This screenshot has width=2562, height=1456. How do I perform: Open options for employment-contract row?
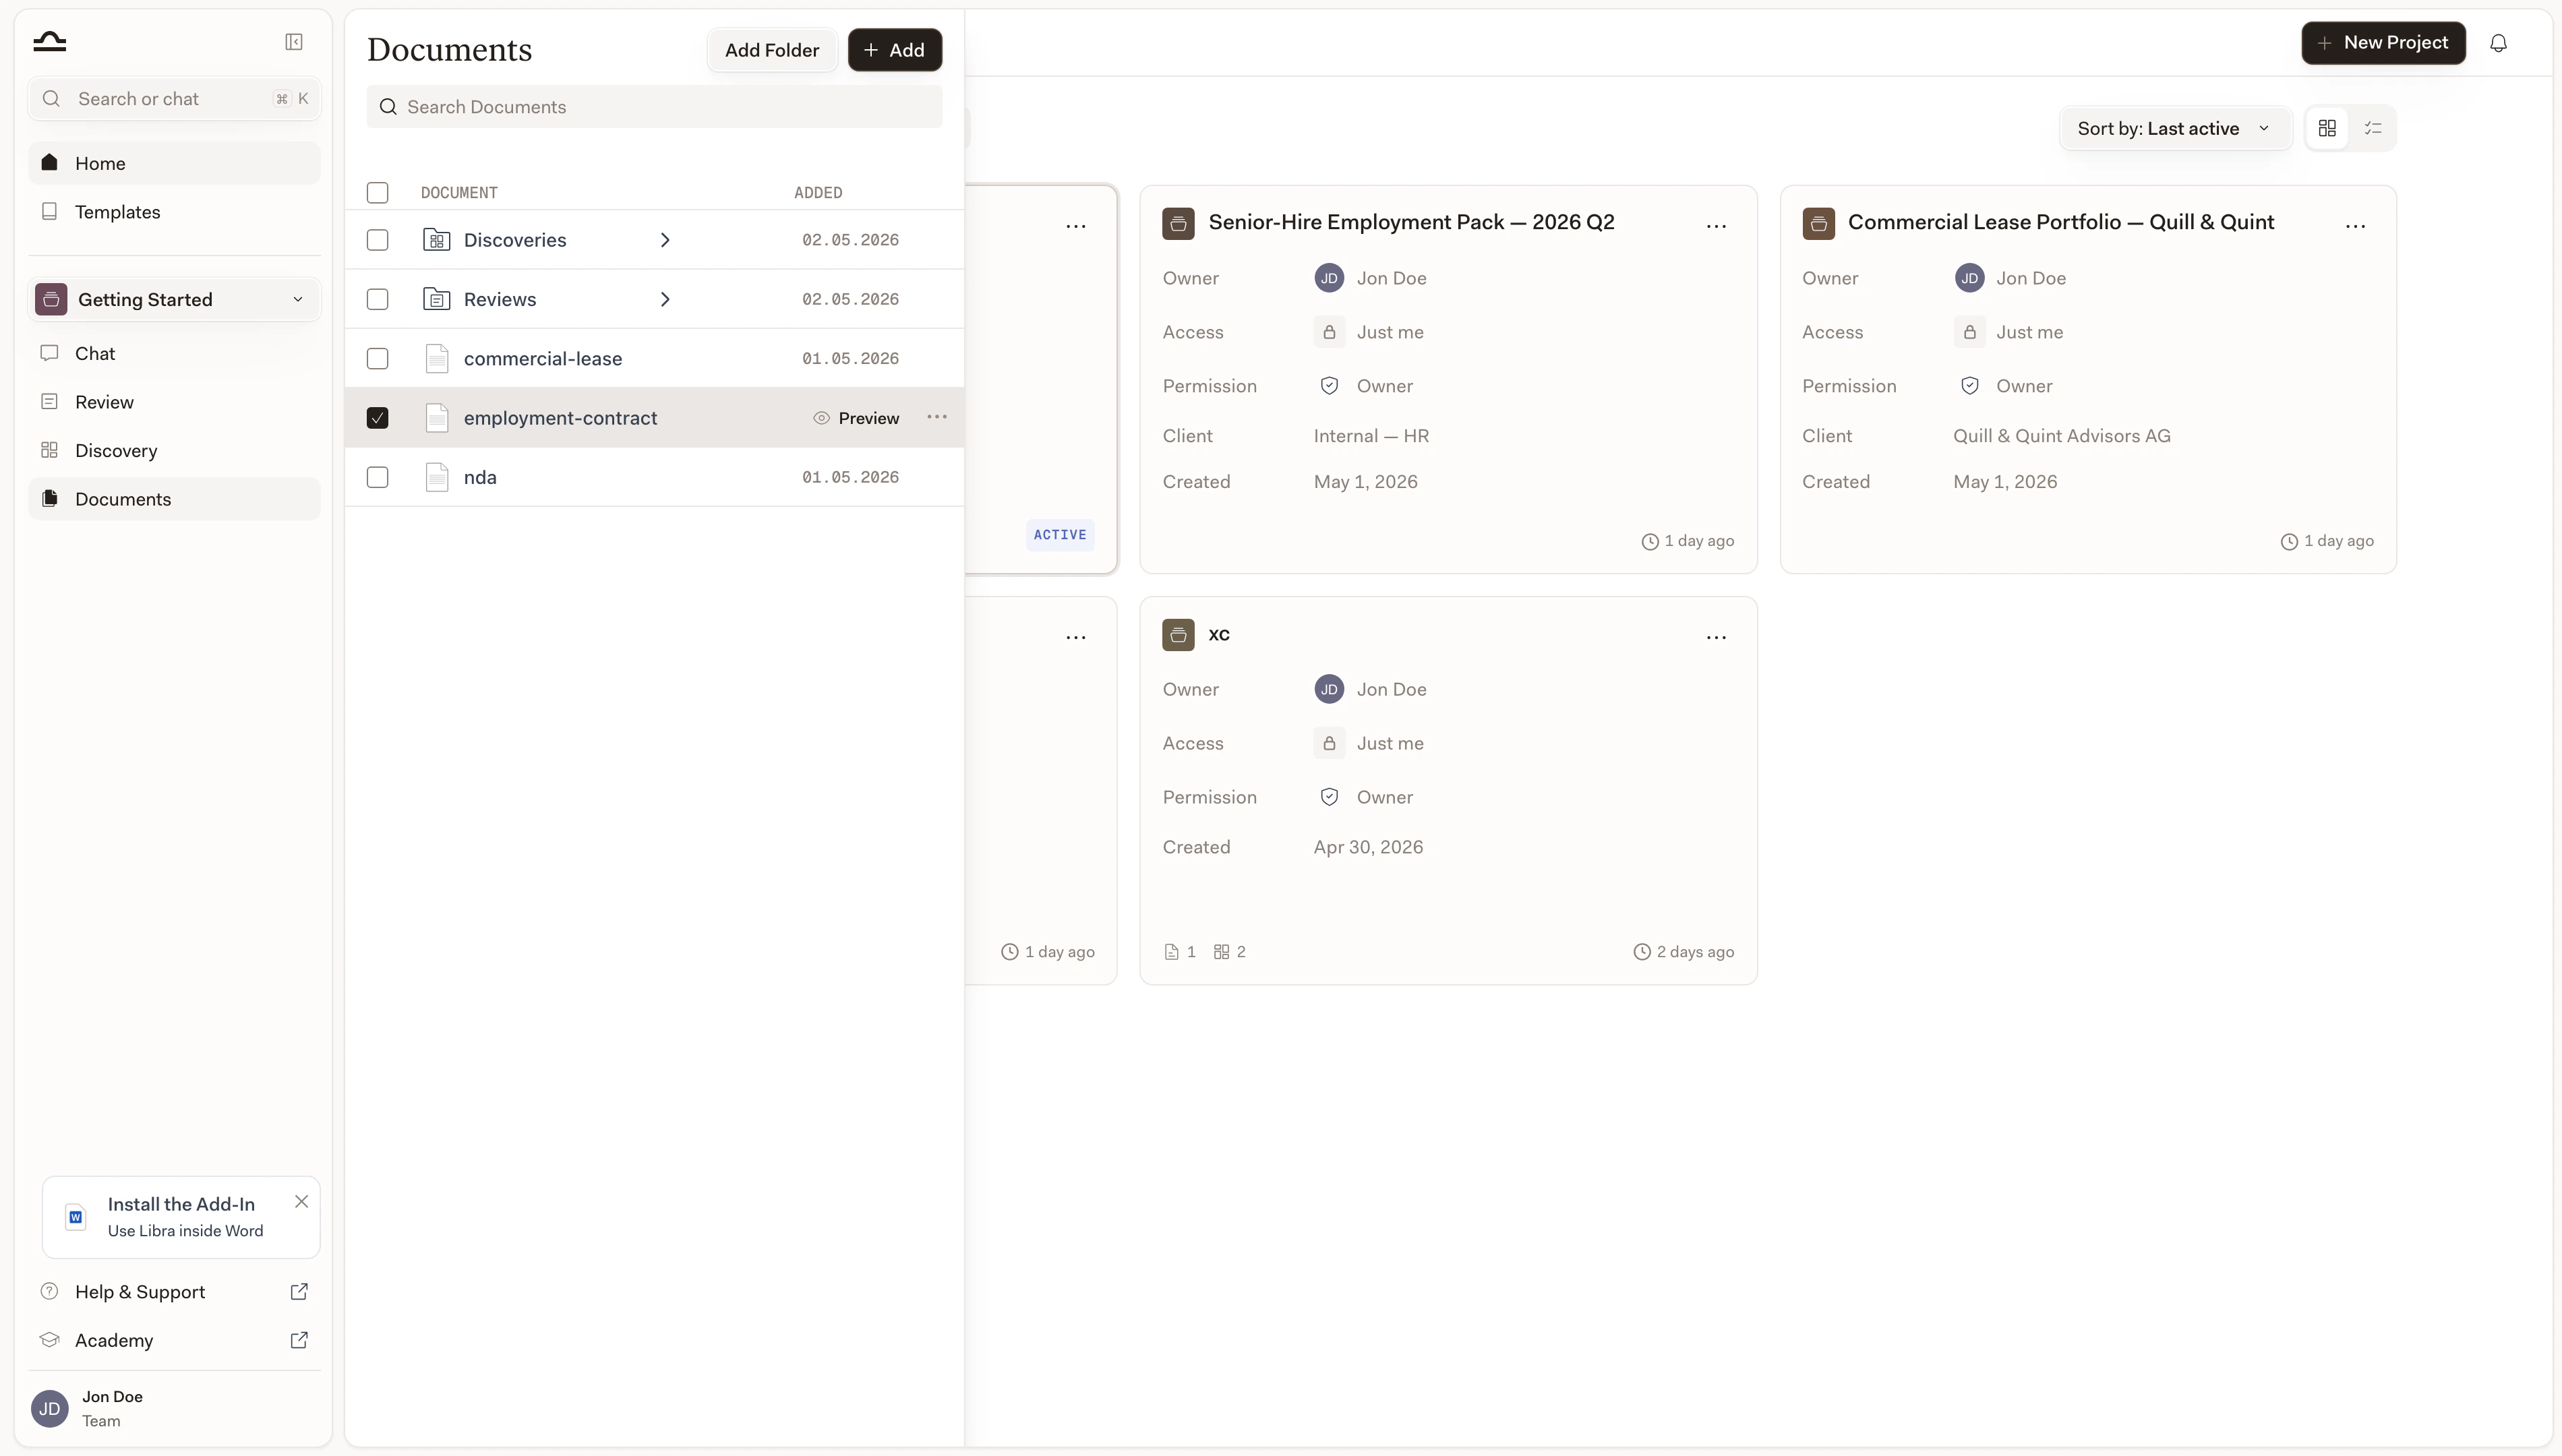pos(937,417)
